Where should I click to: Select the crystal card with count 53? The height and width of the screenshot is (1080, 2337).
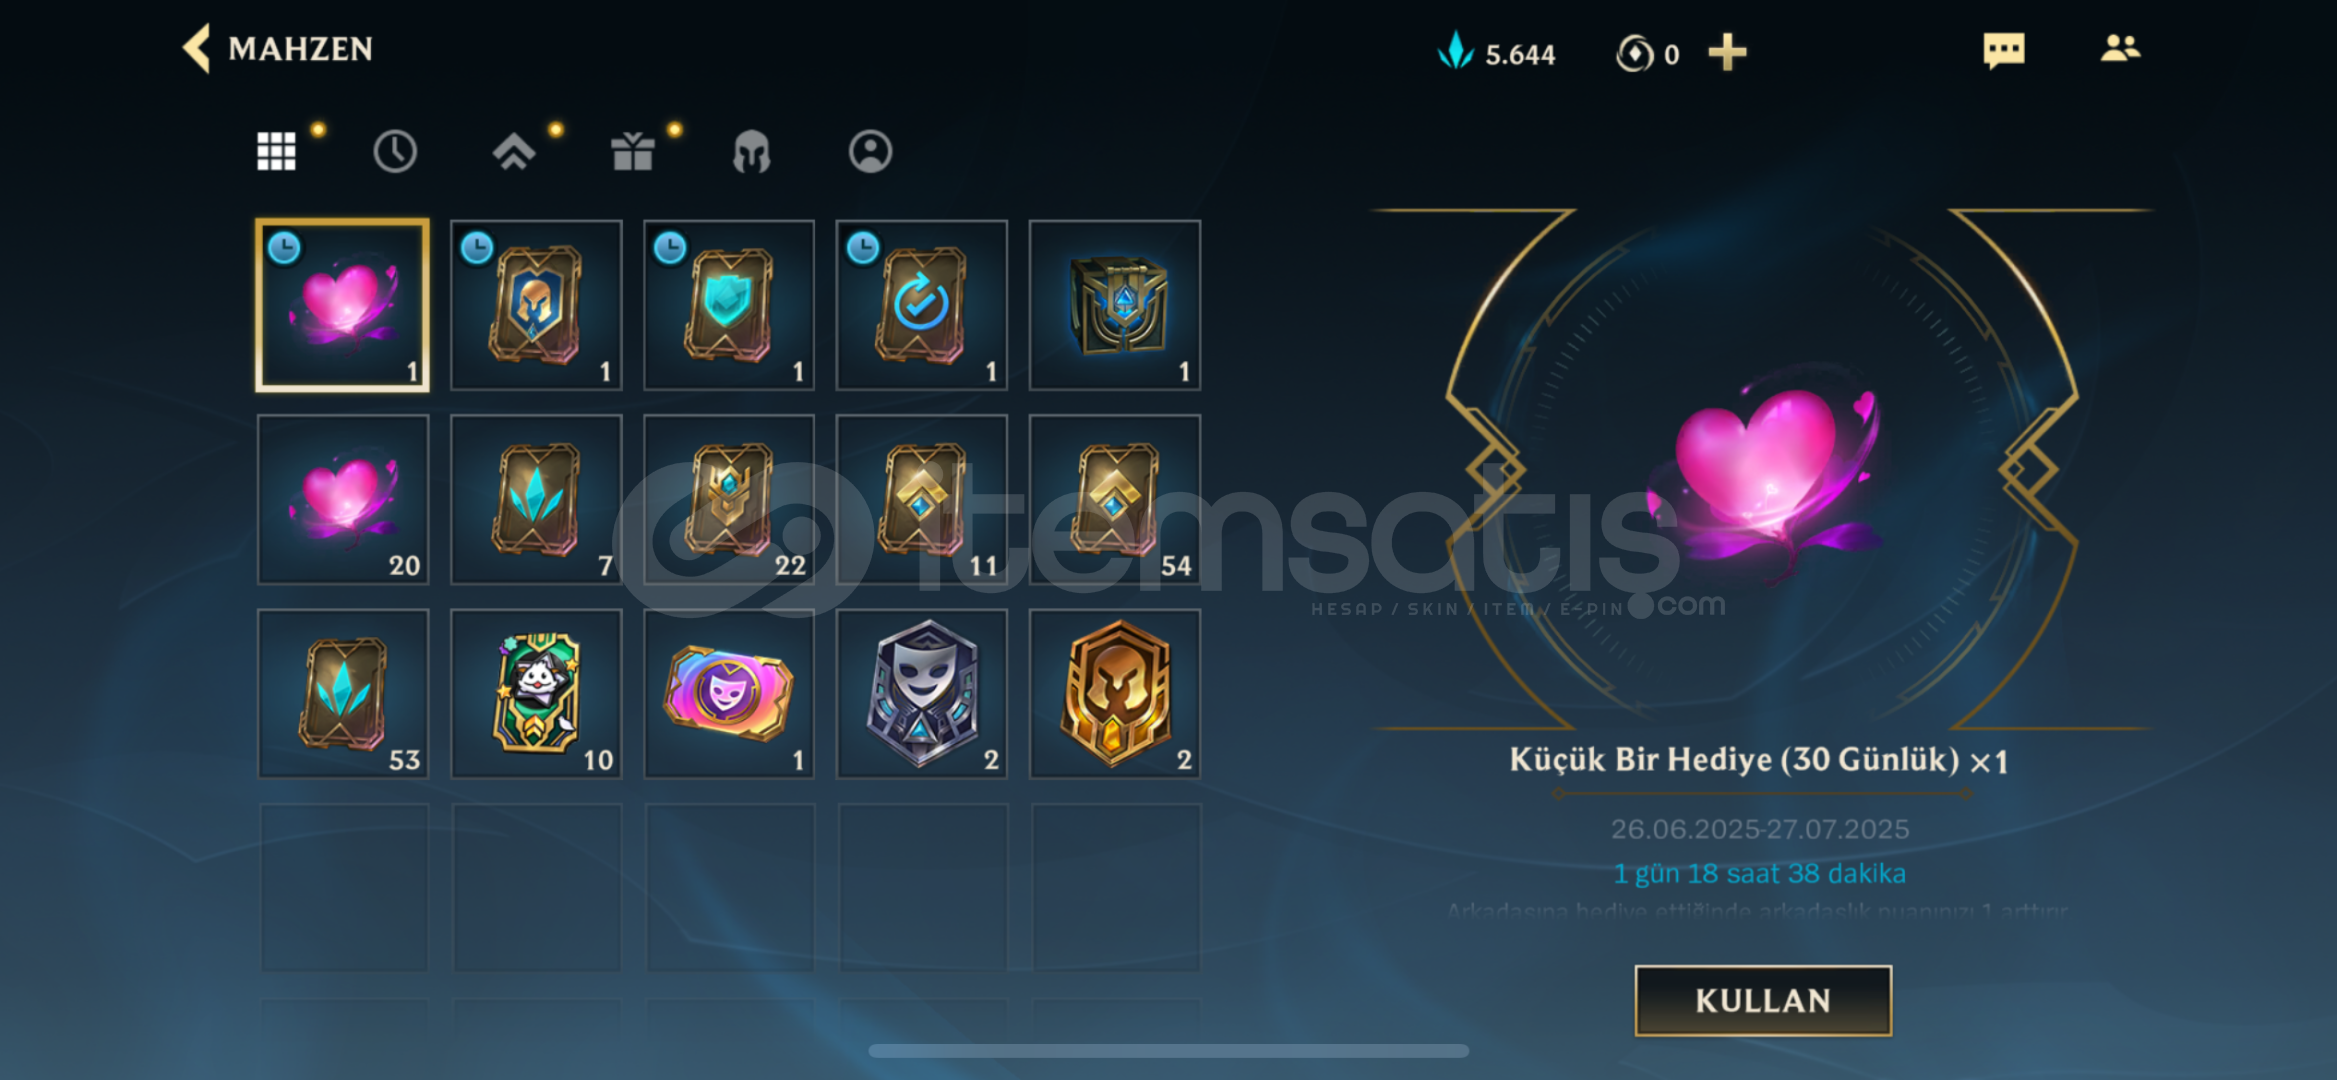point(343,693)
